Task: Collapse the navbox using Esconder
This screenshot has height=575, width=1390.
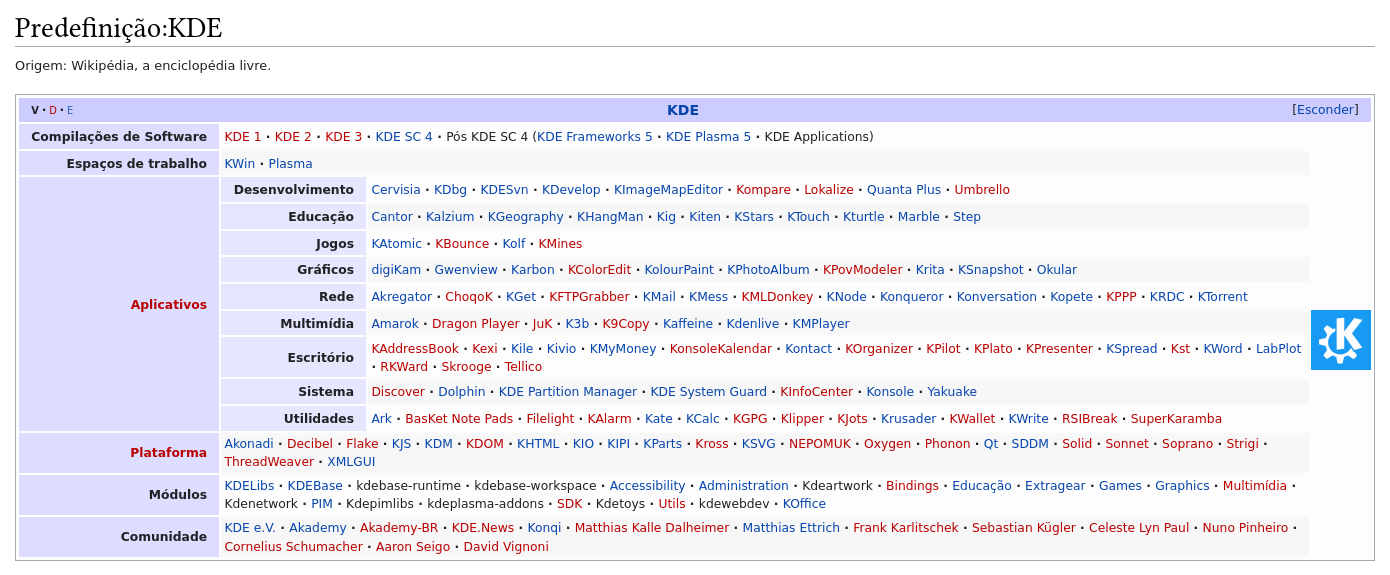Action: (1325, 110)
